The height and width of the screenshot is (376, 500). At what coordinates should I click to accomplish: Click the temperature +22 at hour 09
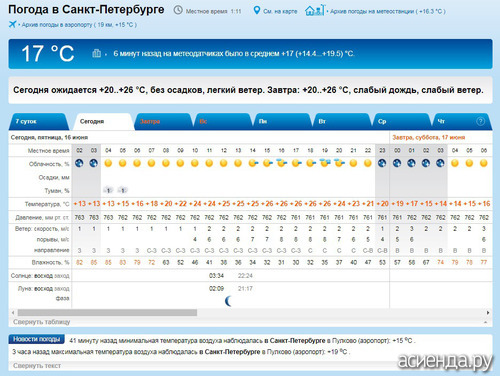(x=180, y=204)
